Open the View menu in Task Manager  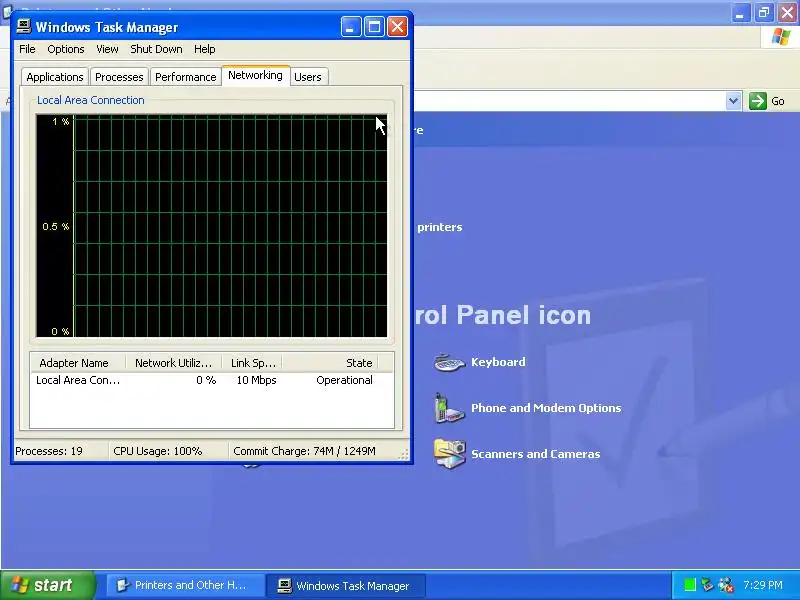pos(107,49)
